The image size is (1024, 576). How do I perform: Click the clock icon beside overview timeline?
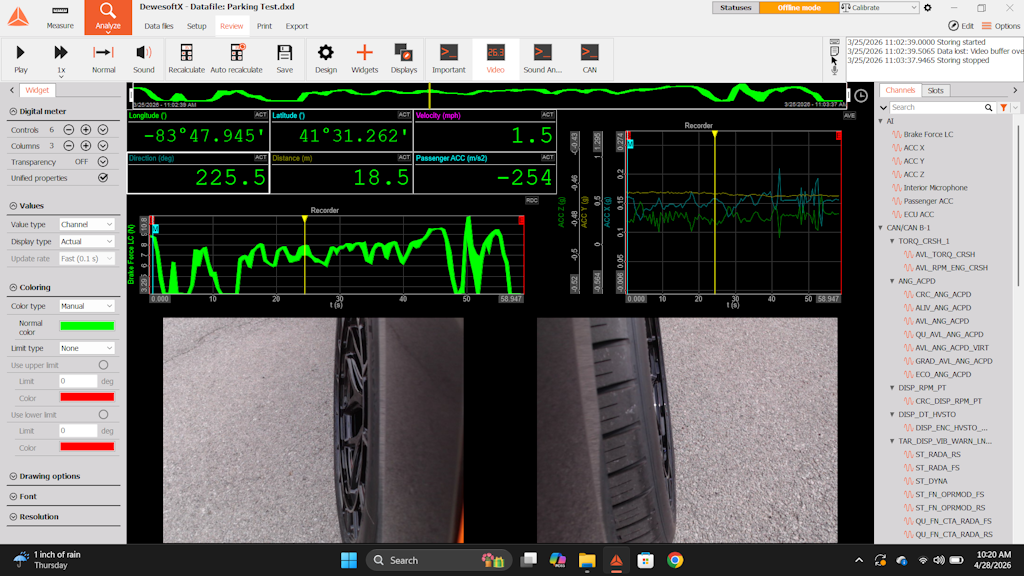(x=861, y=96)
